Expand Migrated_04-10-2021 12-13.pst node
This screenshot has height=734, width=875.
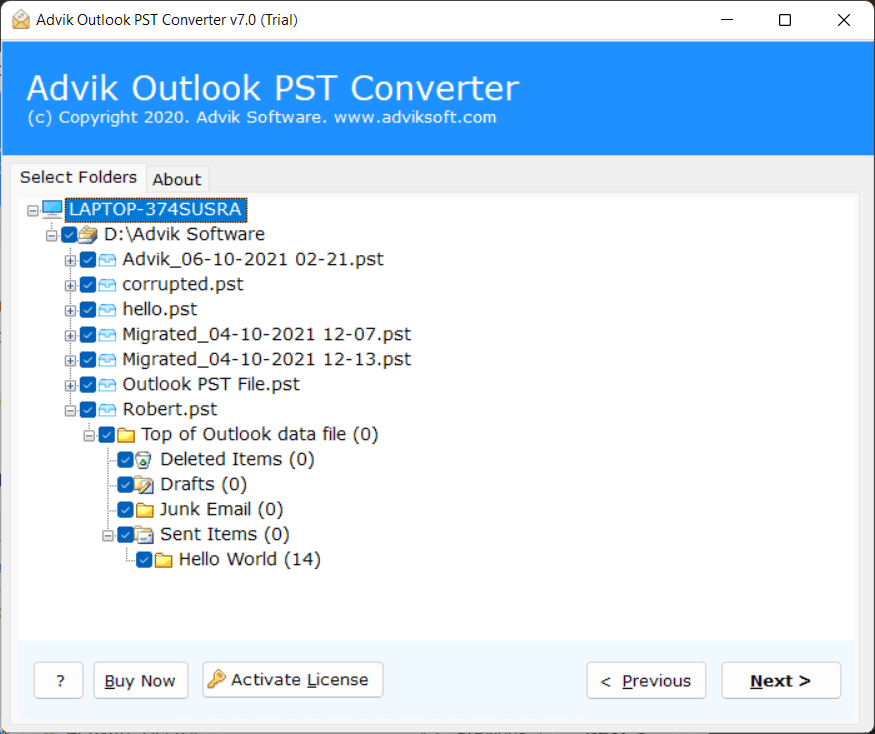click(x=70, y=361)
